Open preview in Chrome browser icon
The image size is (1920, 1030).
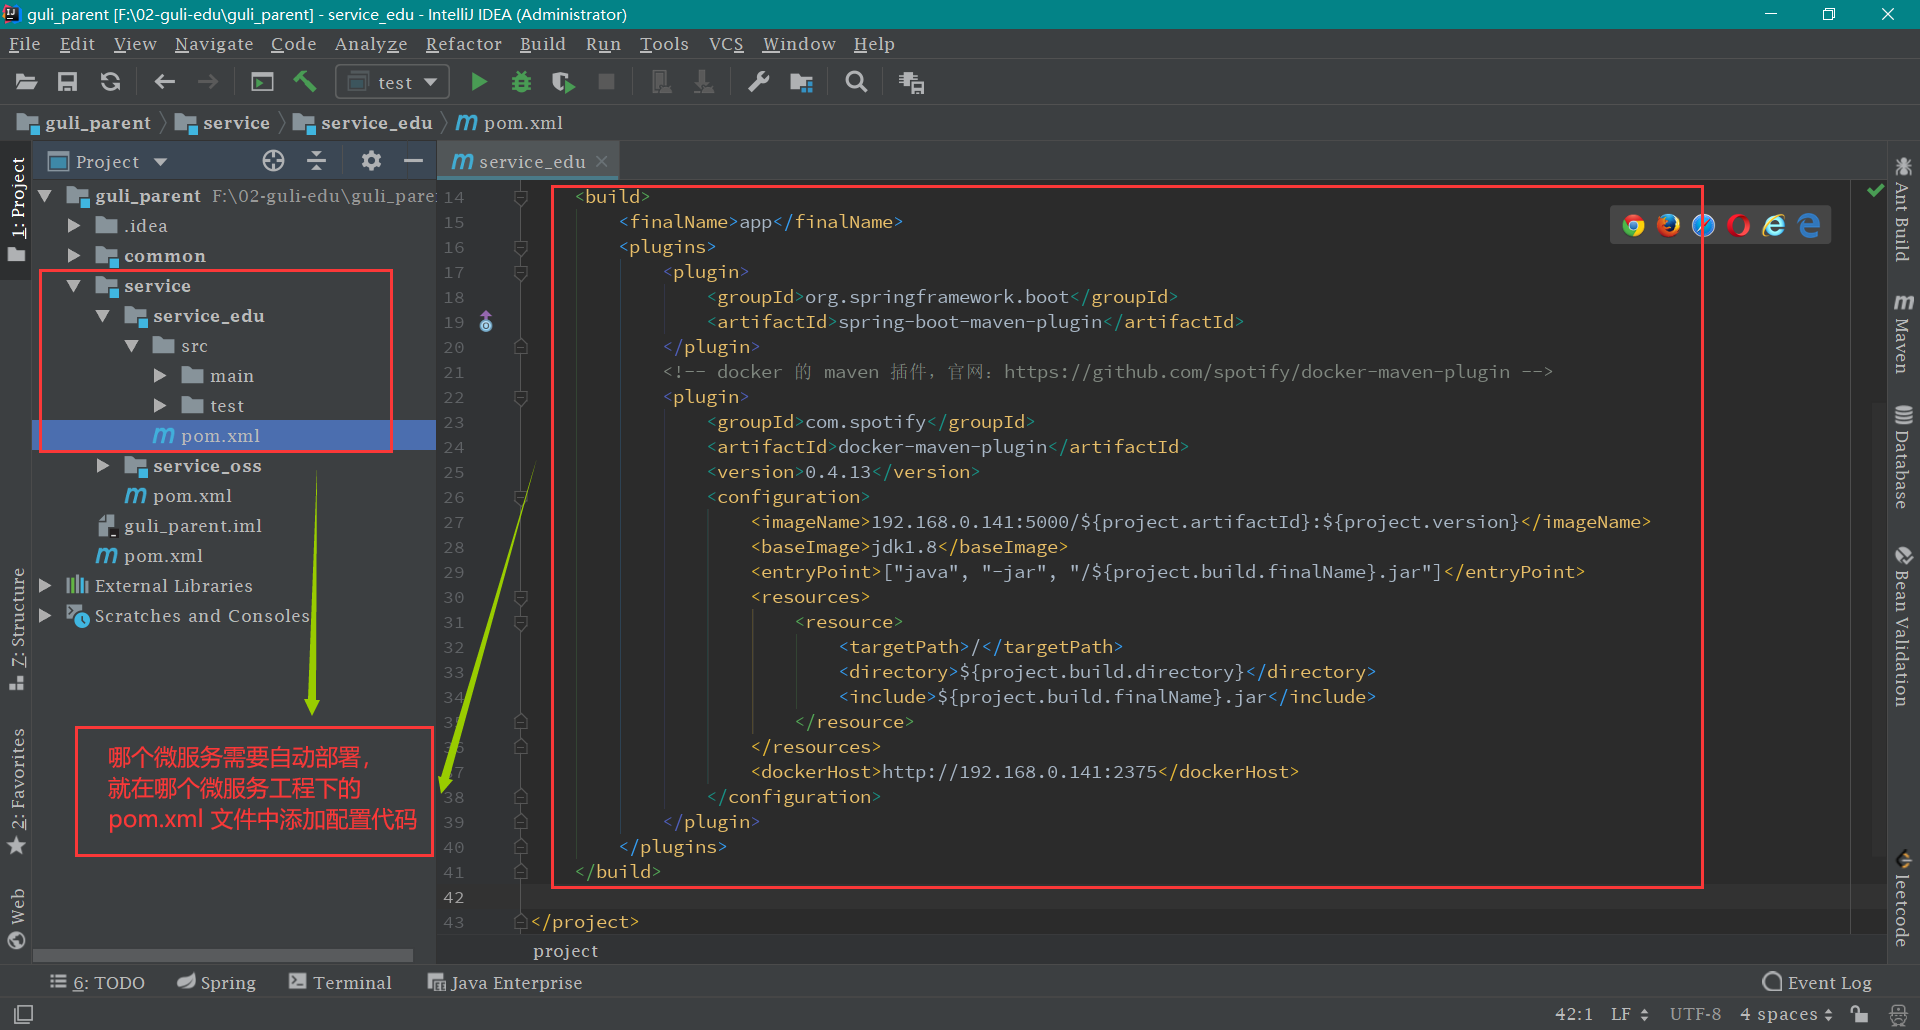pos(1634,226)
